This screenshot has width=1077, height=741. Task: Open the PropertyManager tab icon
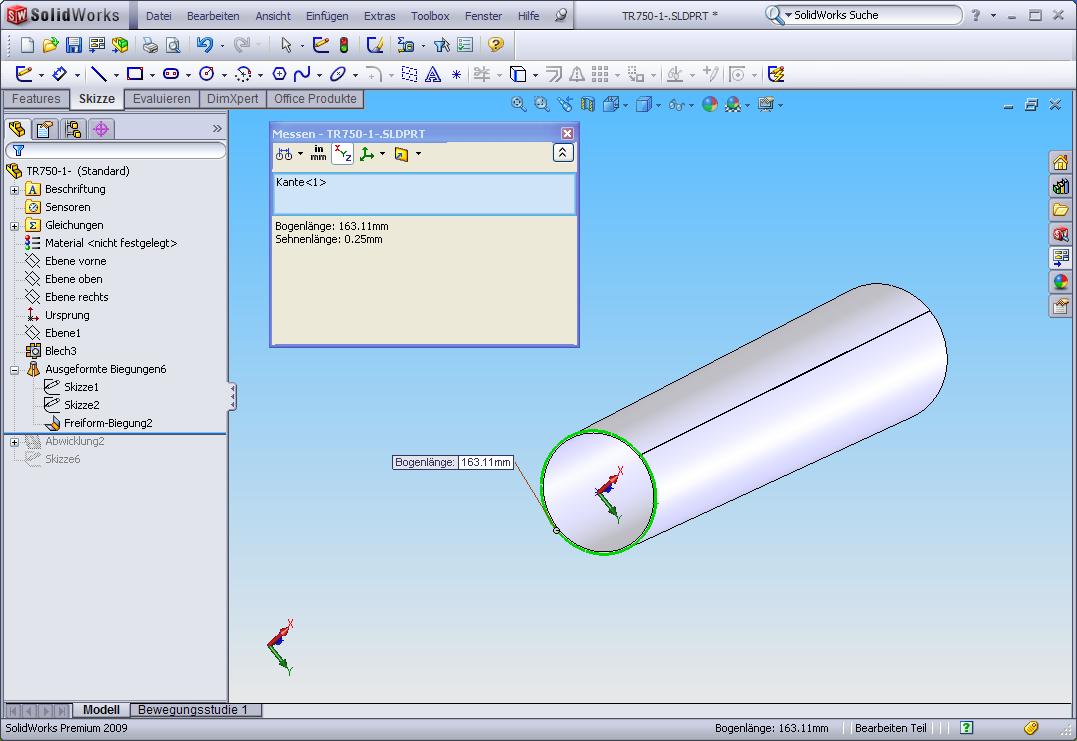click(45, 128)
